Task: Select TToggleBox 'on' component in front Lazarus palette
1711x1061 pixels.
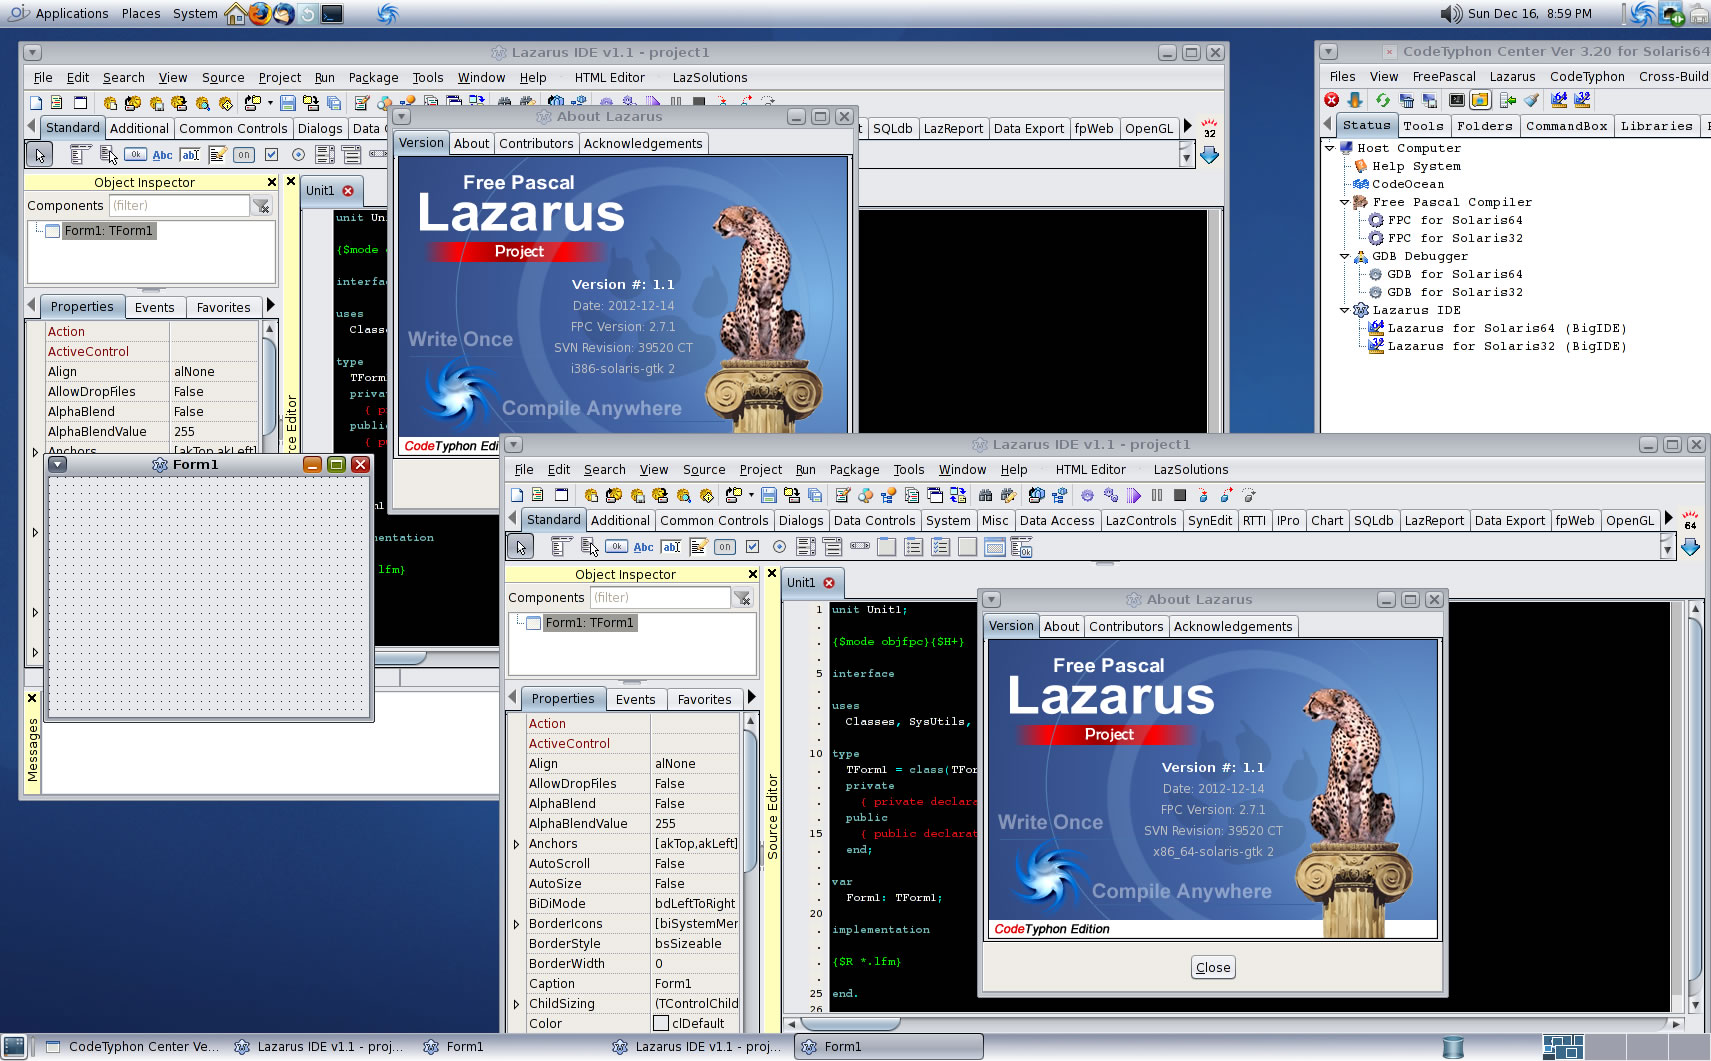Action: 725,546
